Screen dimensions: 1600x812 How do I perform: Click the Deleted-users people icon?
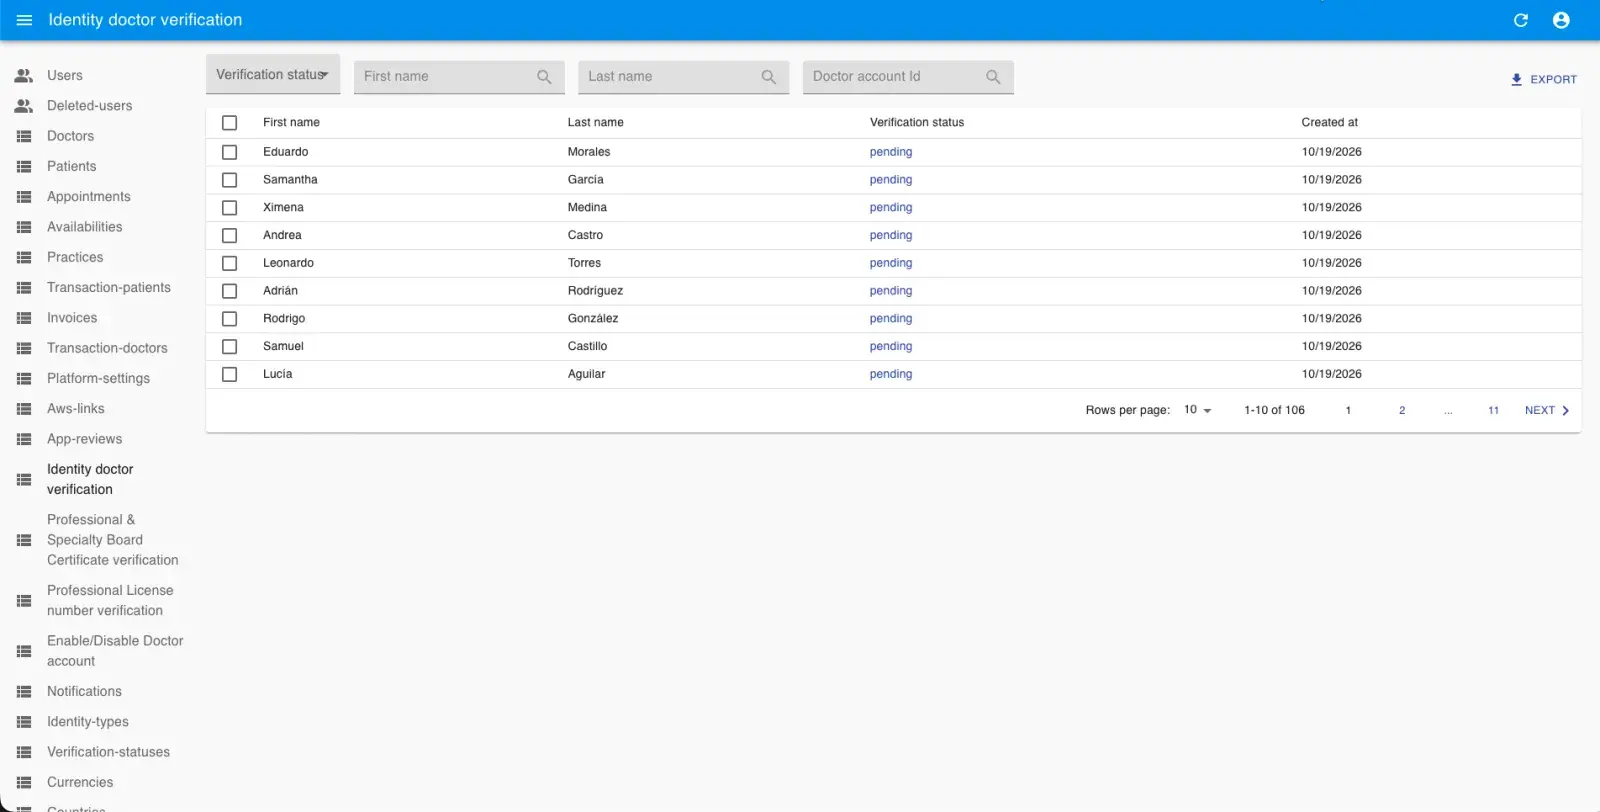pos(24,105)
